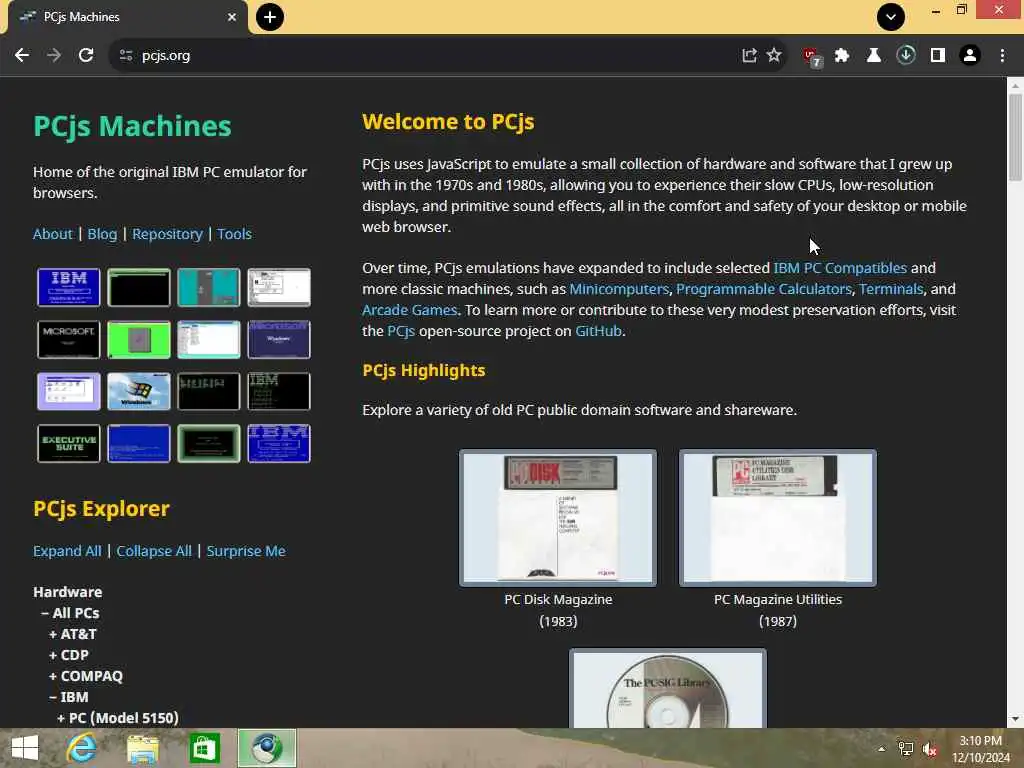Open the Windows Store taskbar icon
1024x768 pixels.
coord(204,748)
